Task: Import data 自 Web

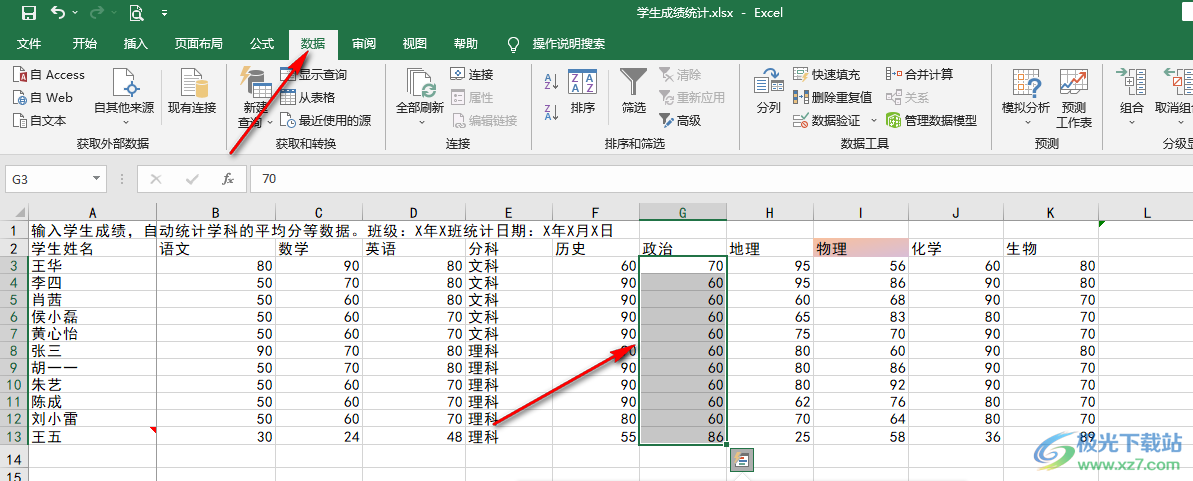Action: point(43,97)
